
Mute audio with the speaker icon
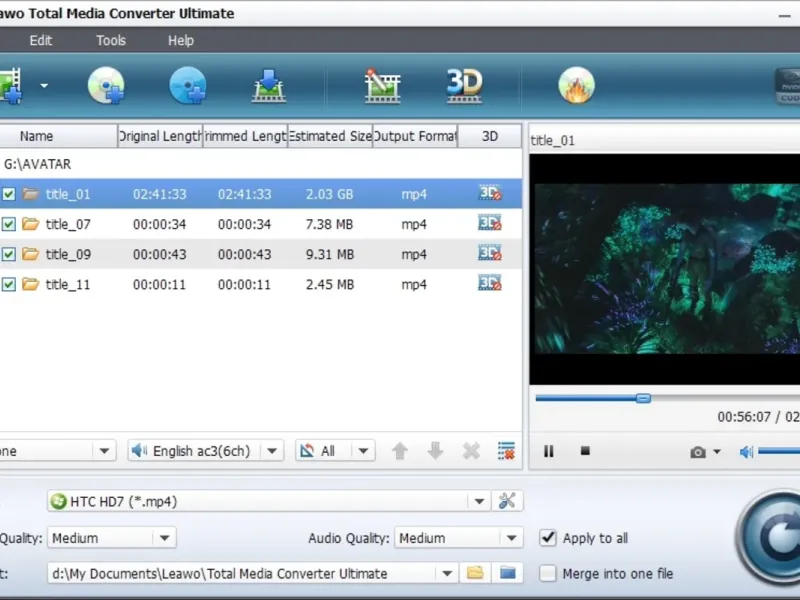pyautogui.click(x=746, y=452)
